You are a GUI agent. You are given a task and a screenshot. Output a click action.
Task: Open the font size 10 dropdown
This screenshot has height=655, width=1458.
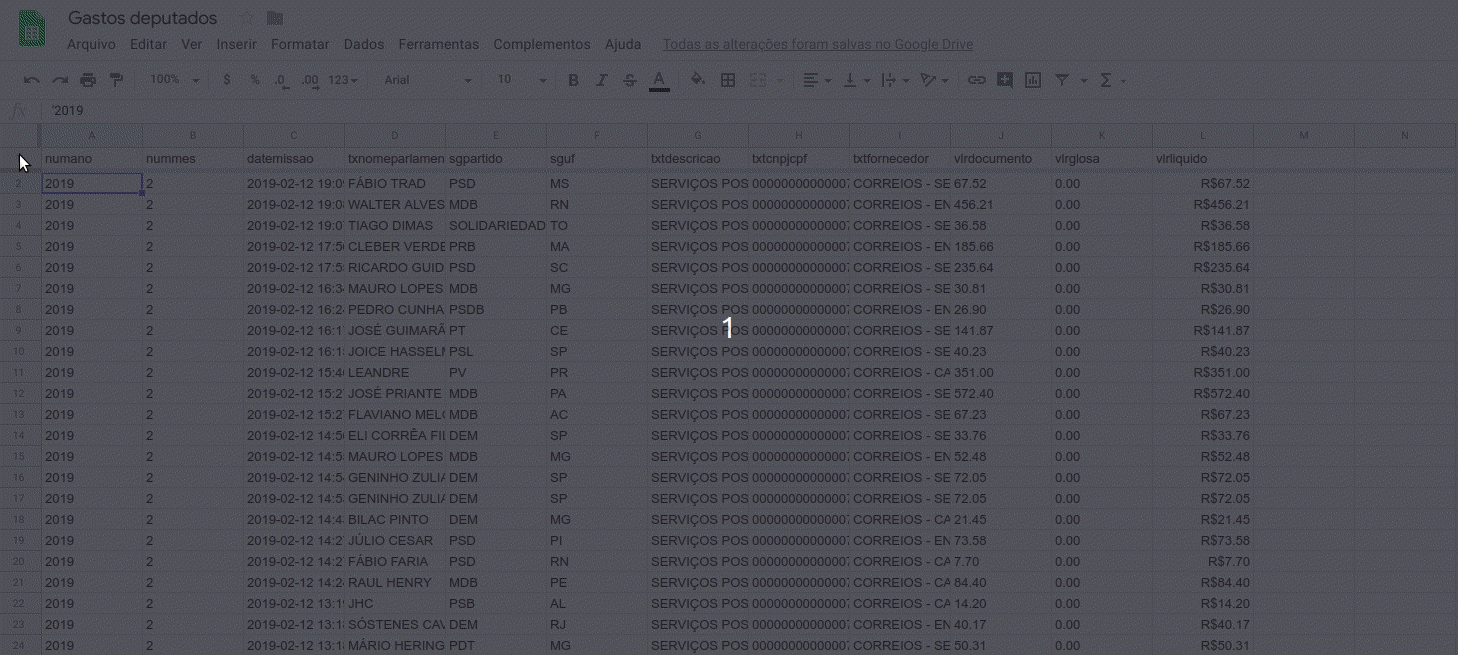[521, 80]
